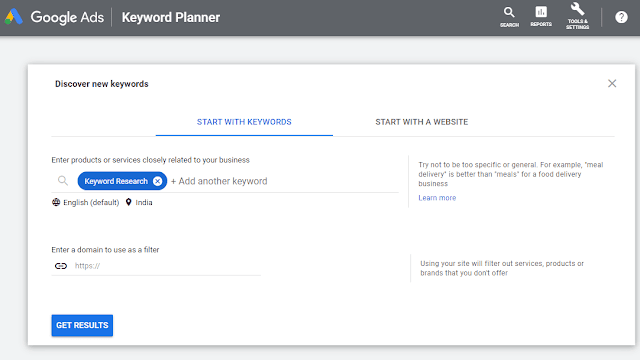Click the magnifier icon in keyword field
This screenshot has height=360, width=640.
62,180
